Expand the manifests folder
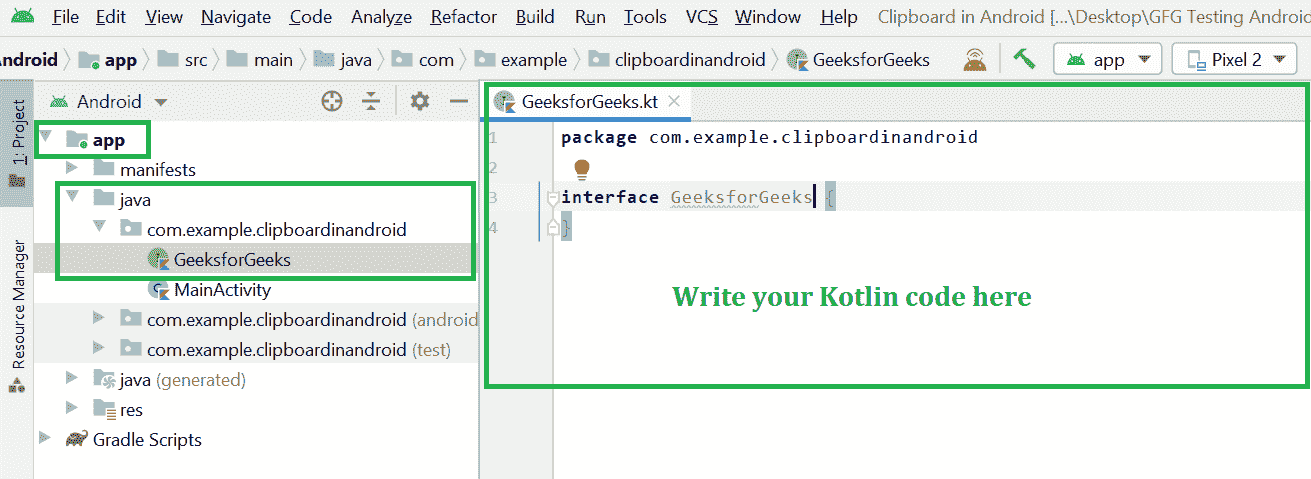 coord(72,169)
